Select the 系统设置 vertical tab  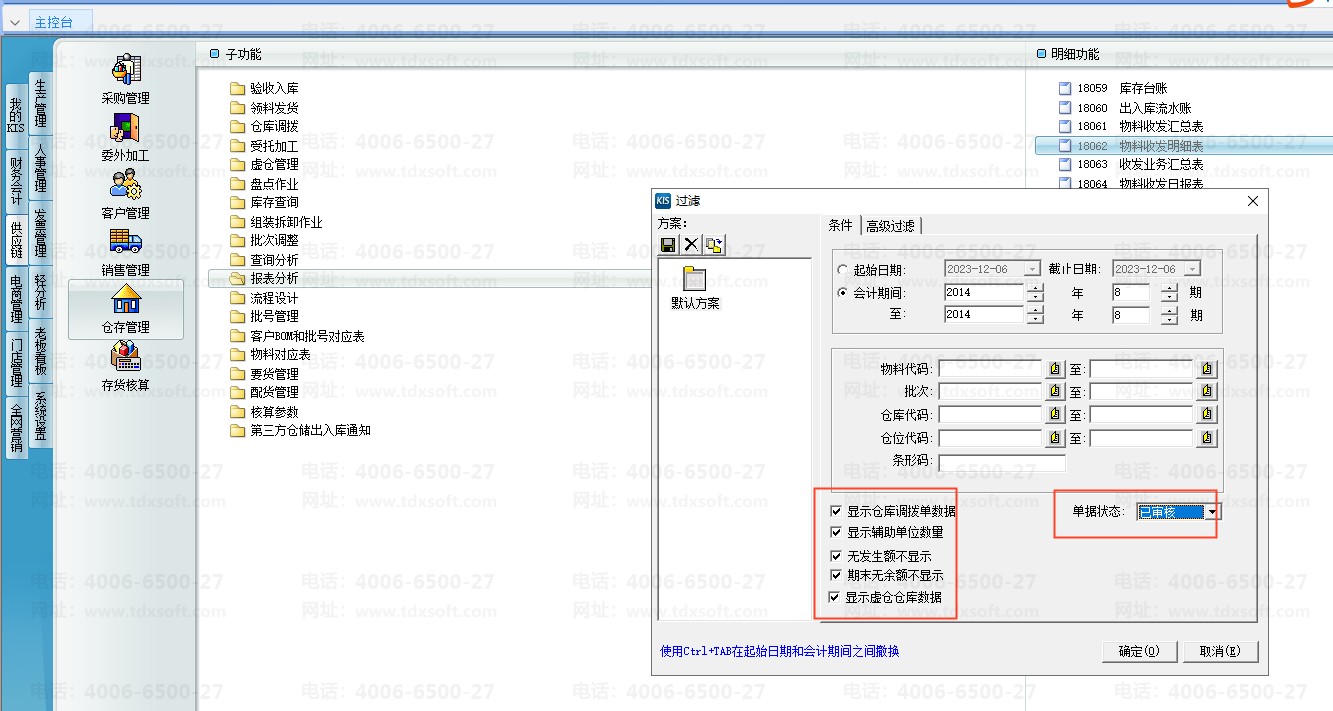point(40,416)
